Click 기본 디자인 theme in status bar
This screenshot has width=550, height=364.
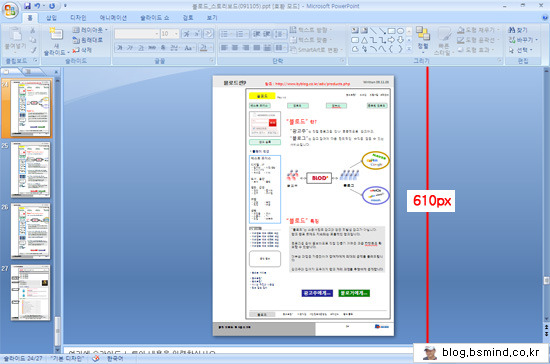(67, 358)
